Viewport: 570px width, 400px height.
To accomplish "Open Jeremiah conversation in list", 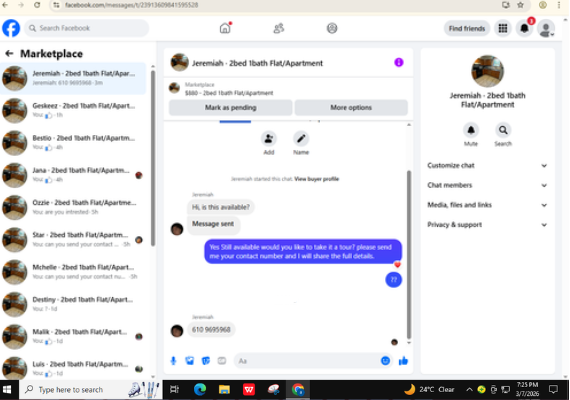I will [x=73, y=78].
